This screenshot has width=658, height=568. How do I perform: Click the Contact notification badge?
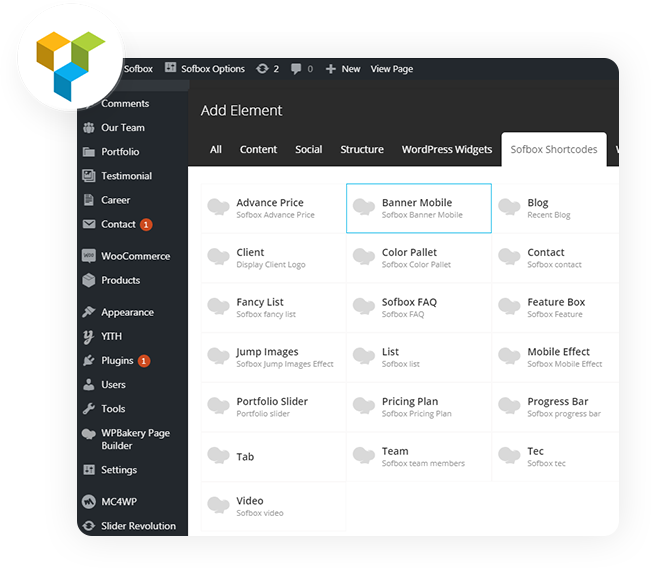click(146, 225)
